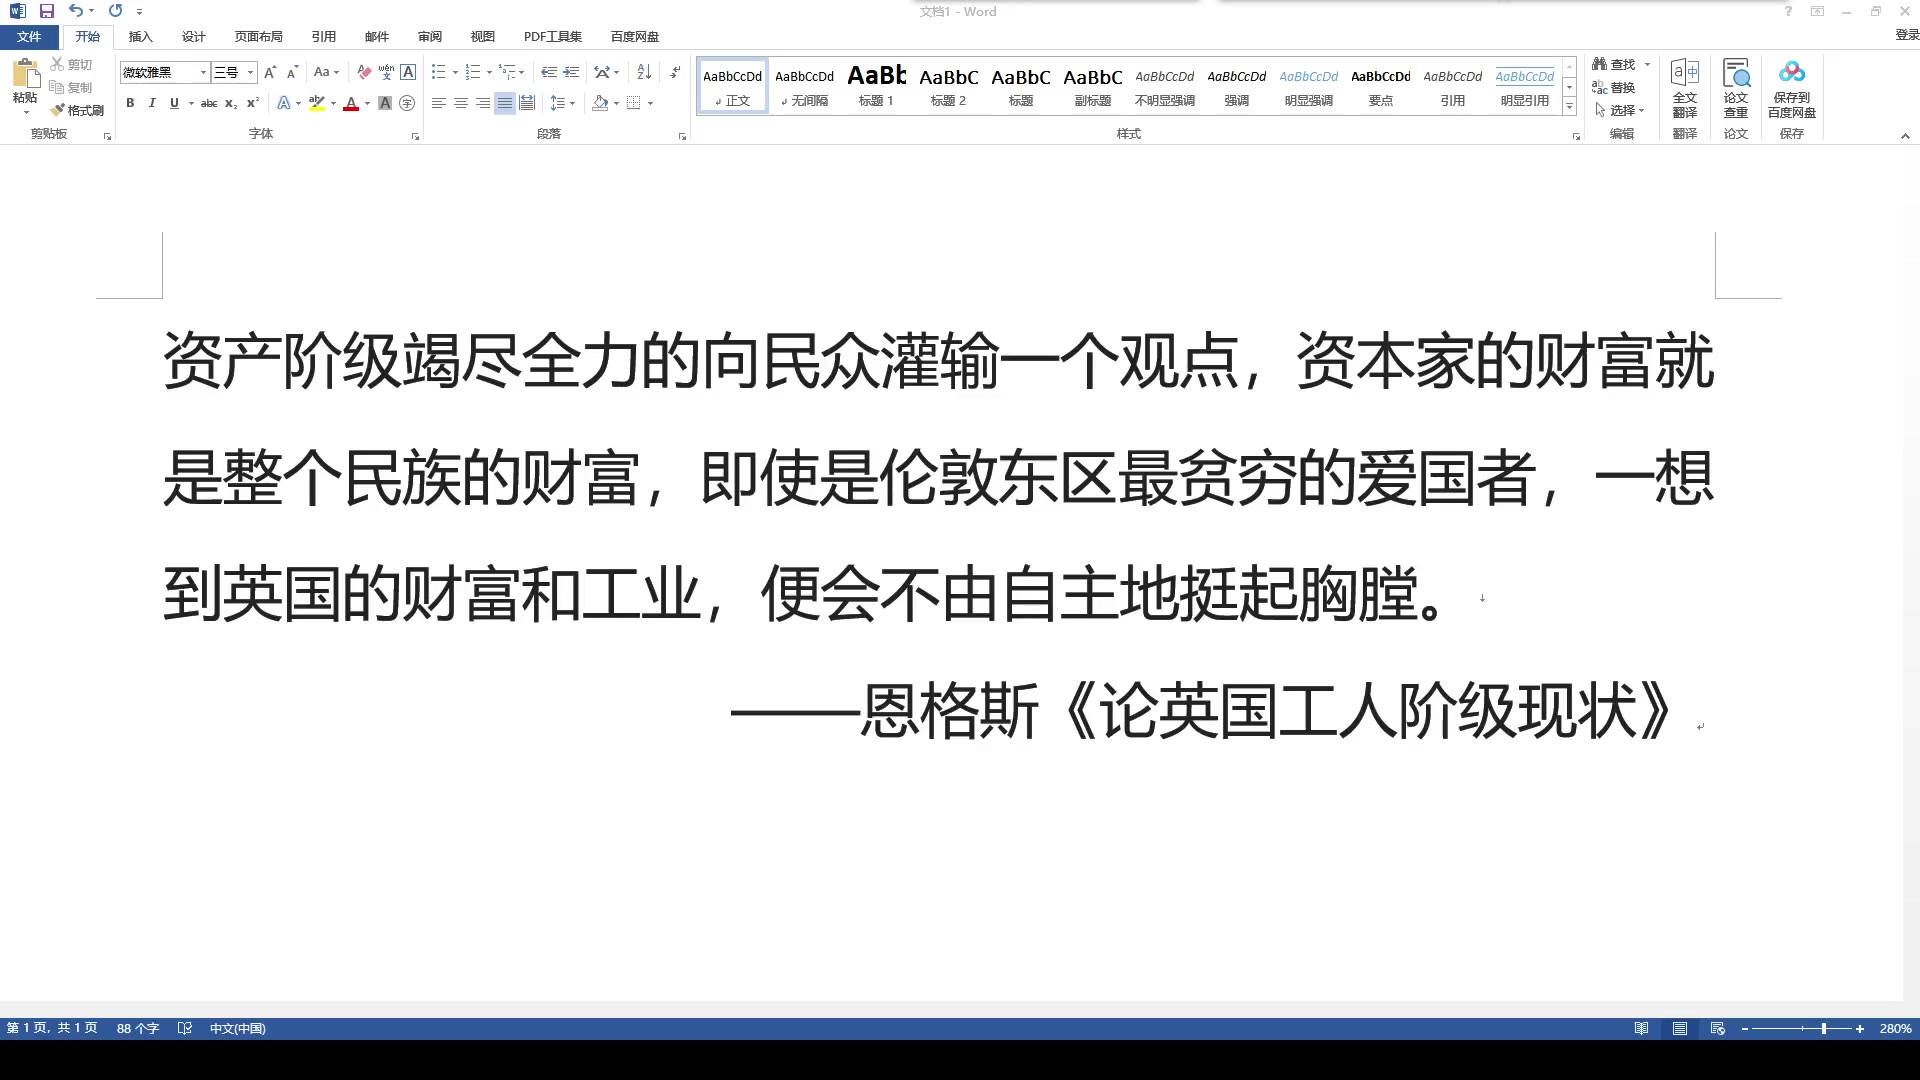Open the File (文件) tab
Screen dimensions: 1920x1080
(29, 36)
